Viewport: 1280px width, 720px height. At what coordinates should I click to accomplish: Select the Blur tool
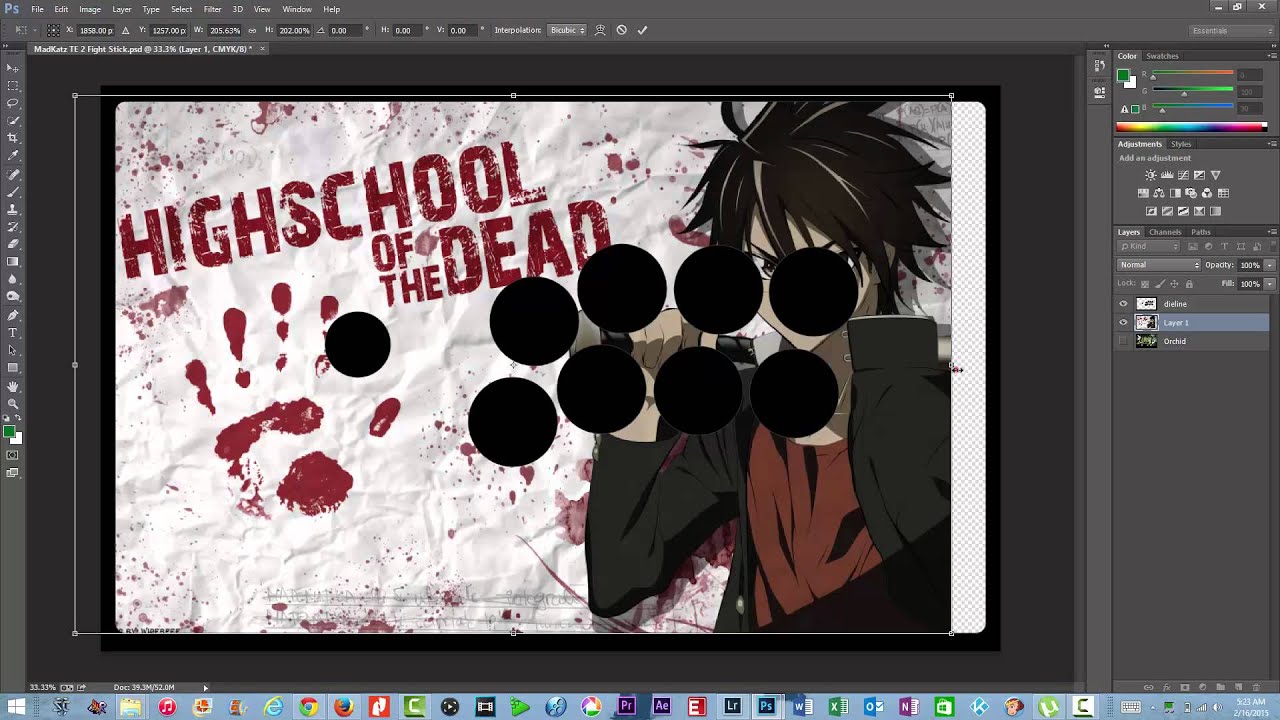click(x=13, y=279)
